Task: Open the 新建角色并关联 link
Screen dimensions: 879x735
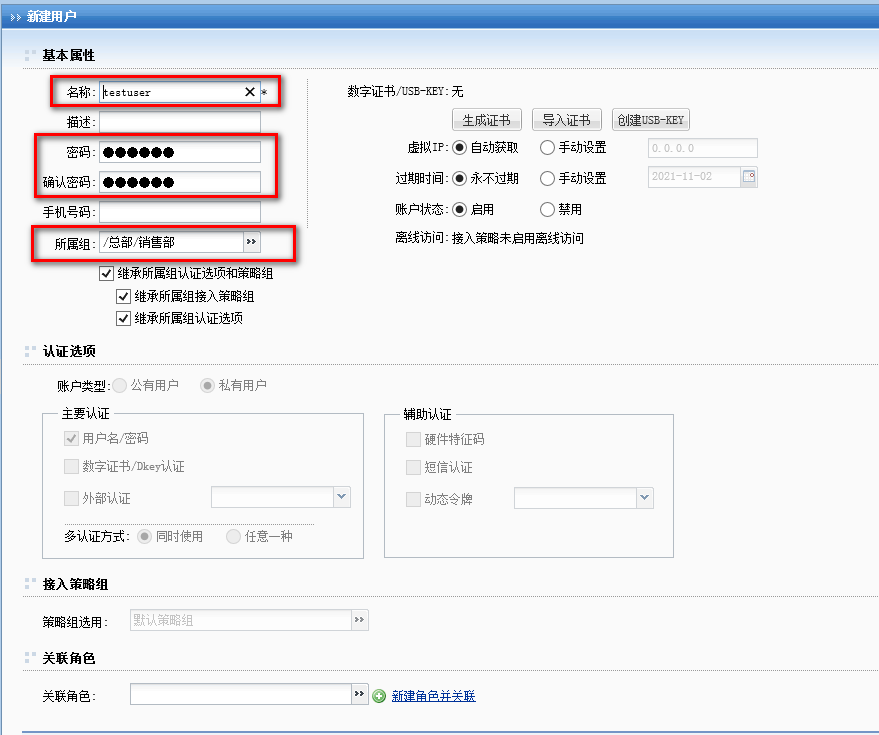Action: tap(433, 696)
